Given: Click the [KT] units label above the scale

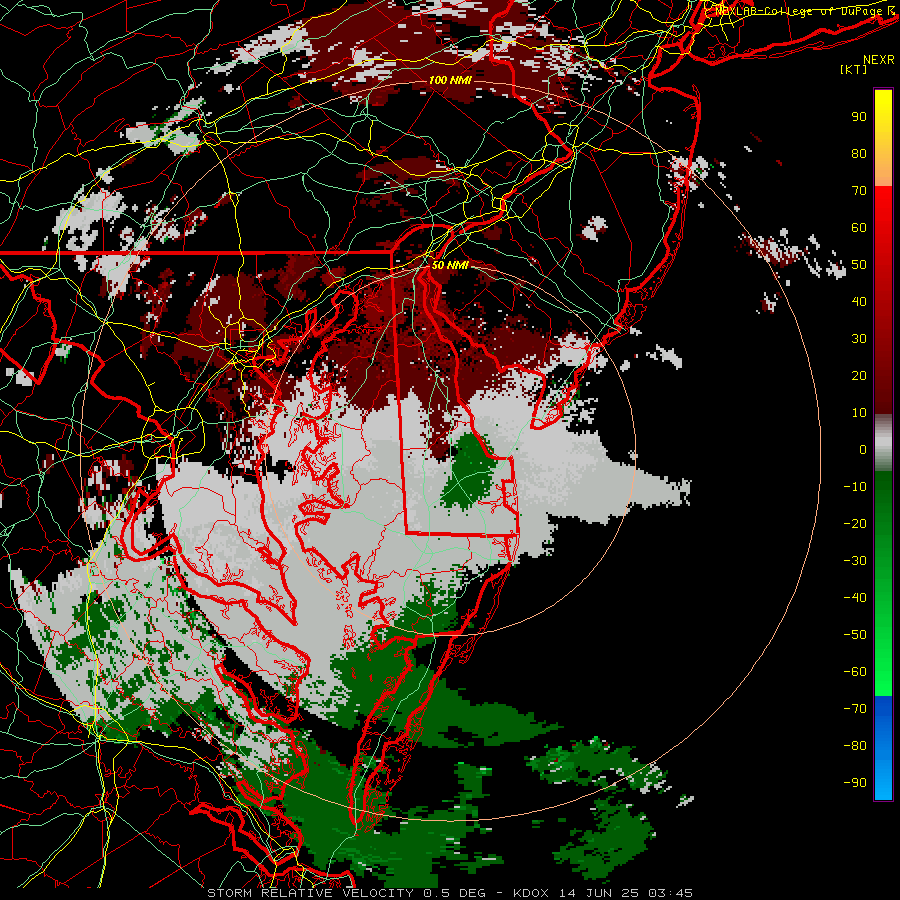Looking at the screenshot, I should 854,69.
